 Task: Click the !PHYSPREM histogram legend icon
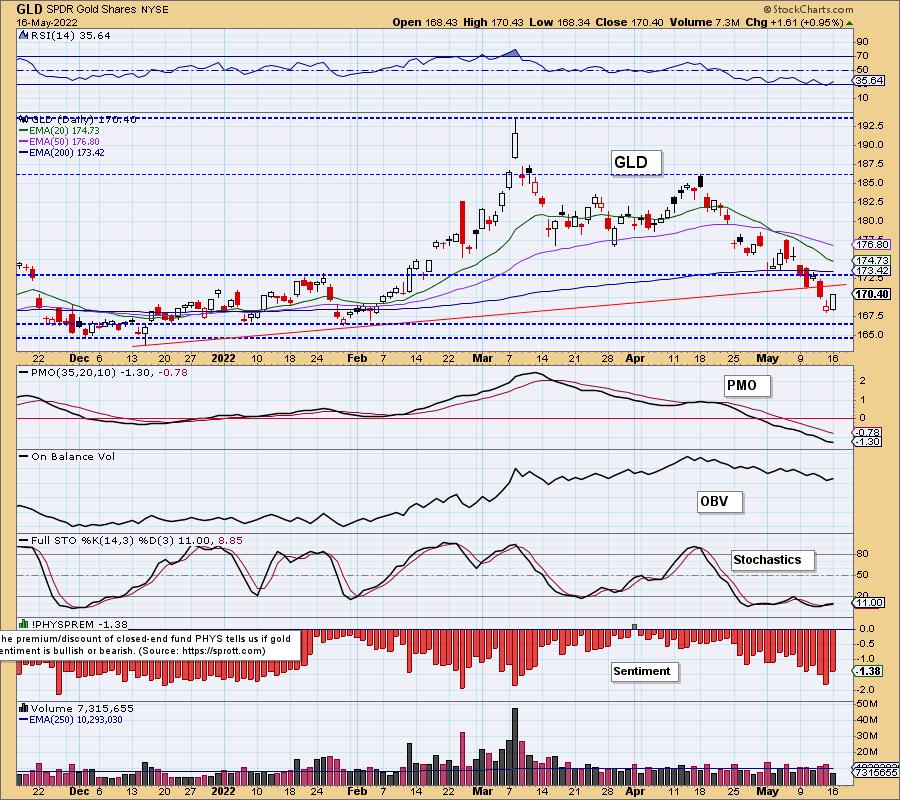(24, 623)
